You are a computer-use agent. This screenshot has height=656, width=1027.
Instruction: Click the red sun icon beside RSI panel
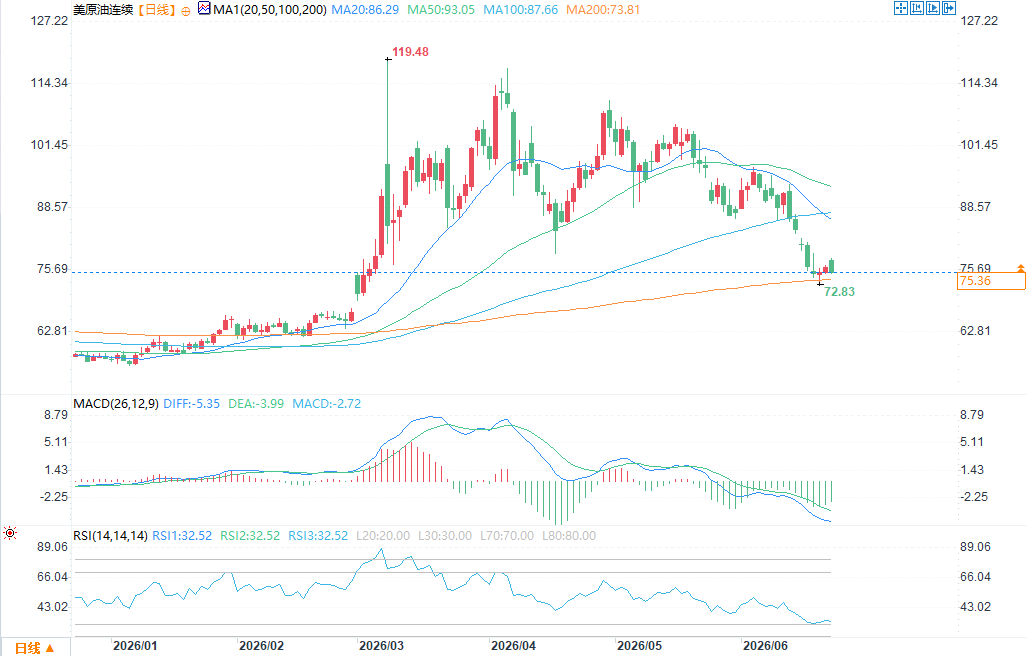(x=10, y=533)
